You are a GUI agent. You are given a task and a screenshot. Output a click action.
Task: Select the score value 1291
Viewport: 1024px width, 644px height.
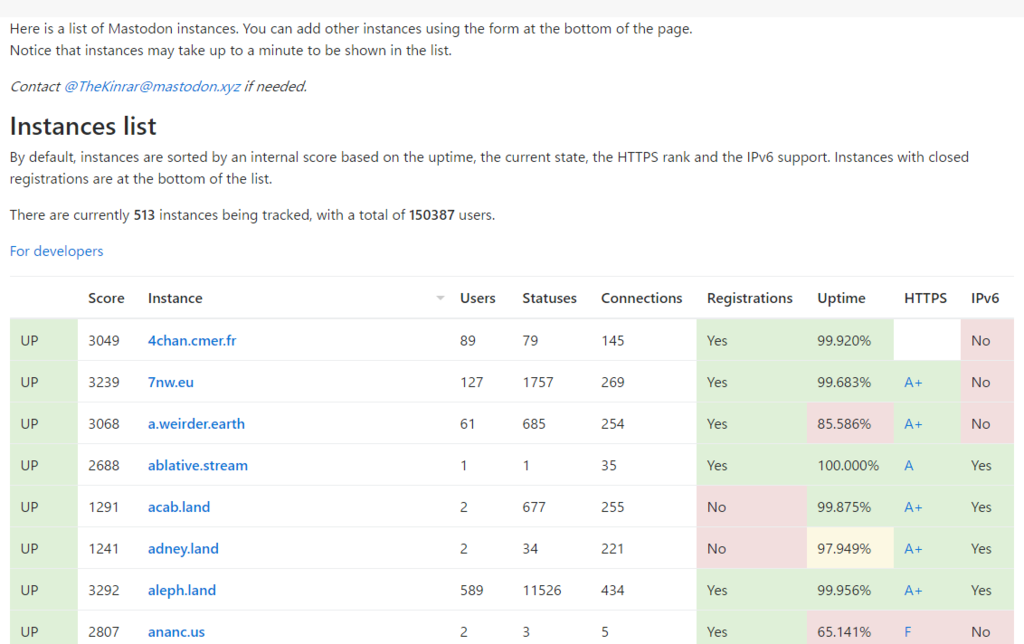(104, 507)
